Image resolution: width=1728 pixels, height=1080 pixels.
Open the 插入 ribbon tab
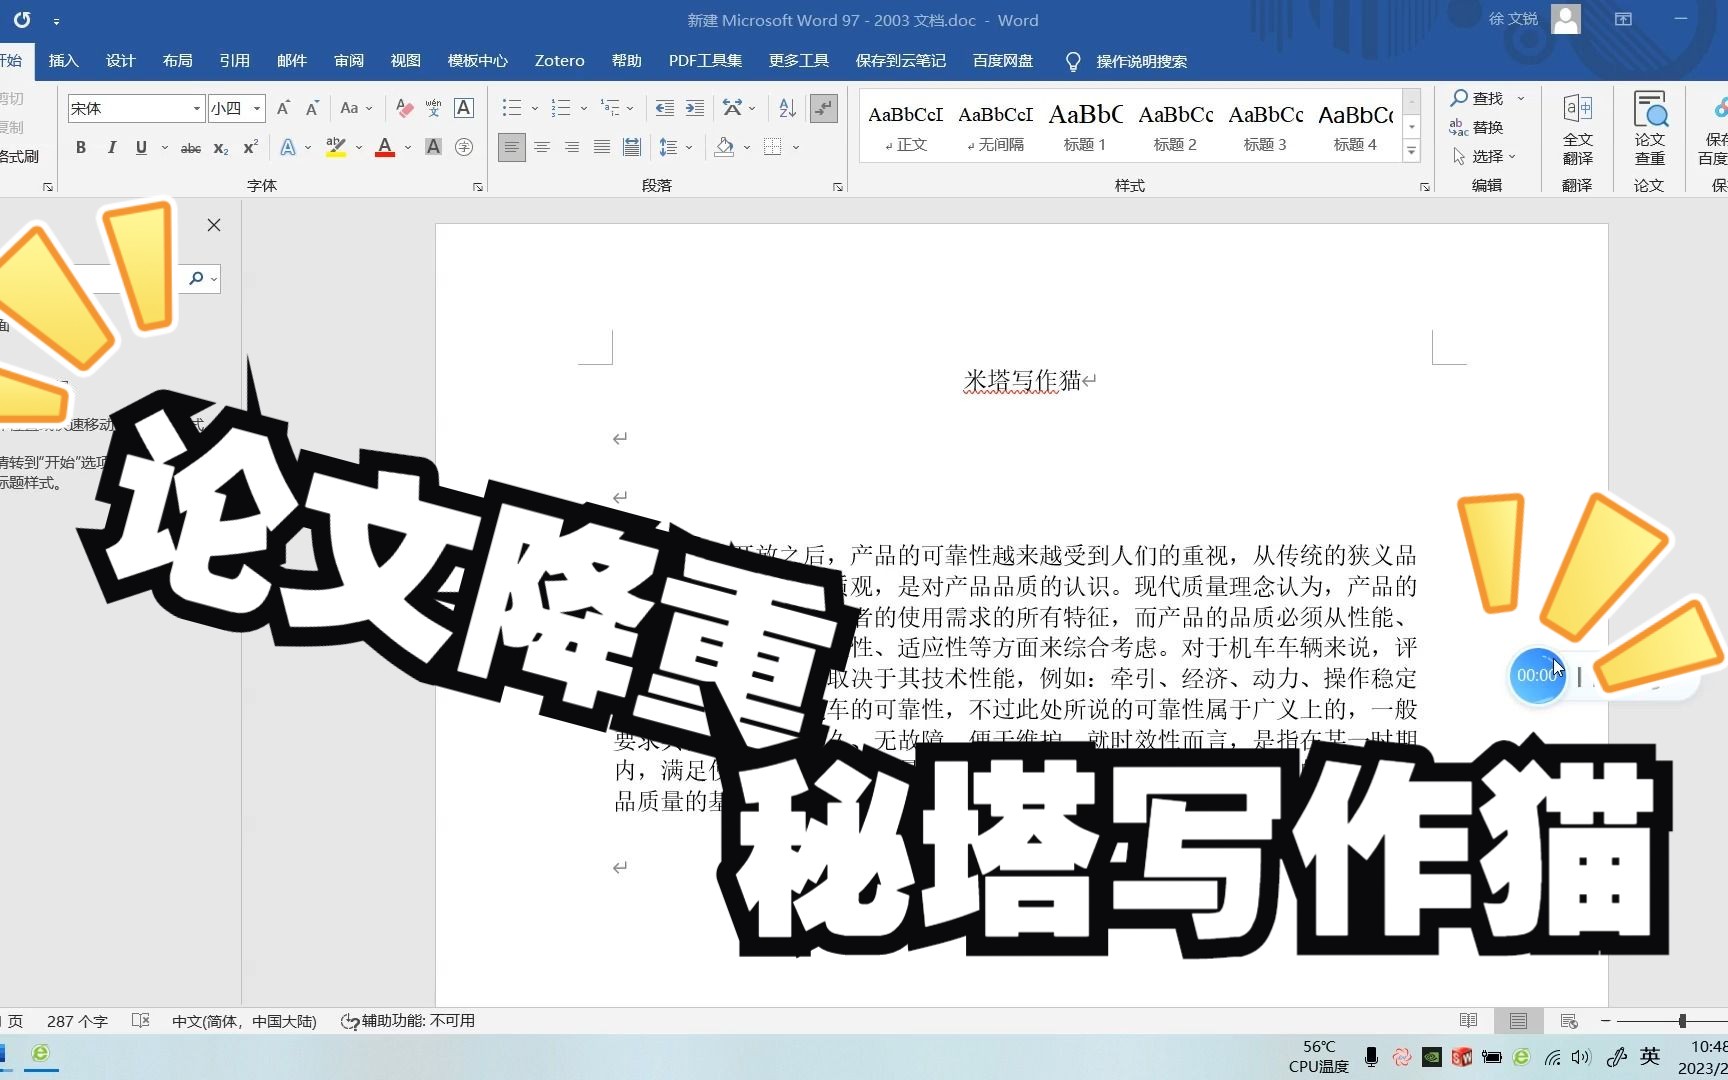63,61
